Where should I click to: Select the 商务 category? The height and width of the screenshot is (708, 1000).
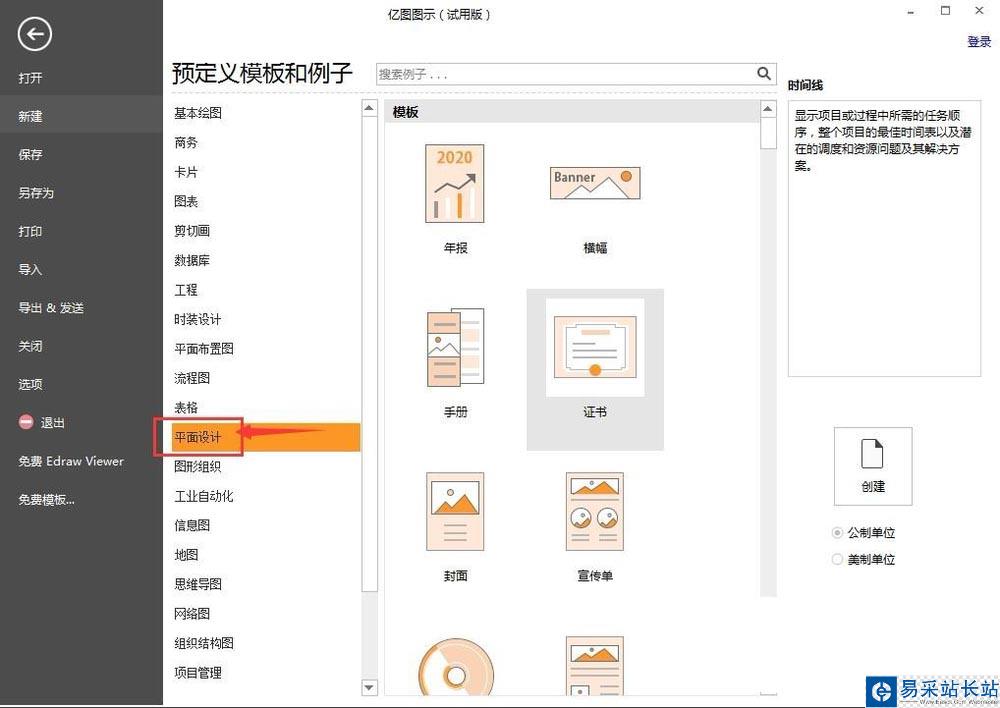click(x=186, y=142)
